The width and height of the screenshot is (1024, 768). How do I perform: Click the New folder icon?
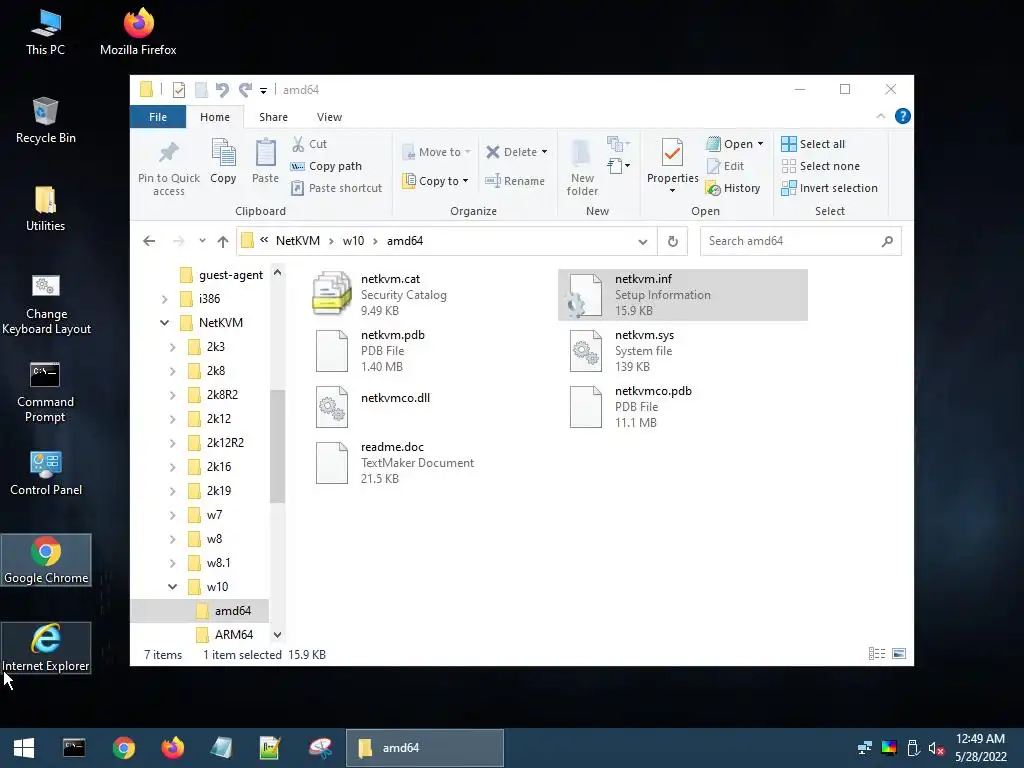582,153
